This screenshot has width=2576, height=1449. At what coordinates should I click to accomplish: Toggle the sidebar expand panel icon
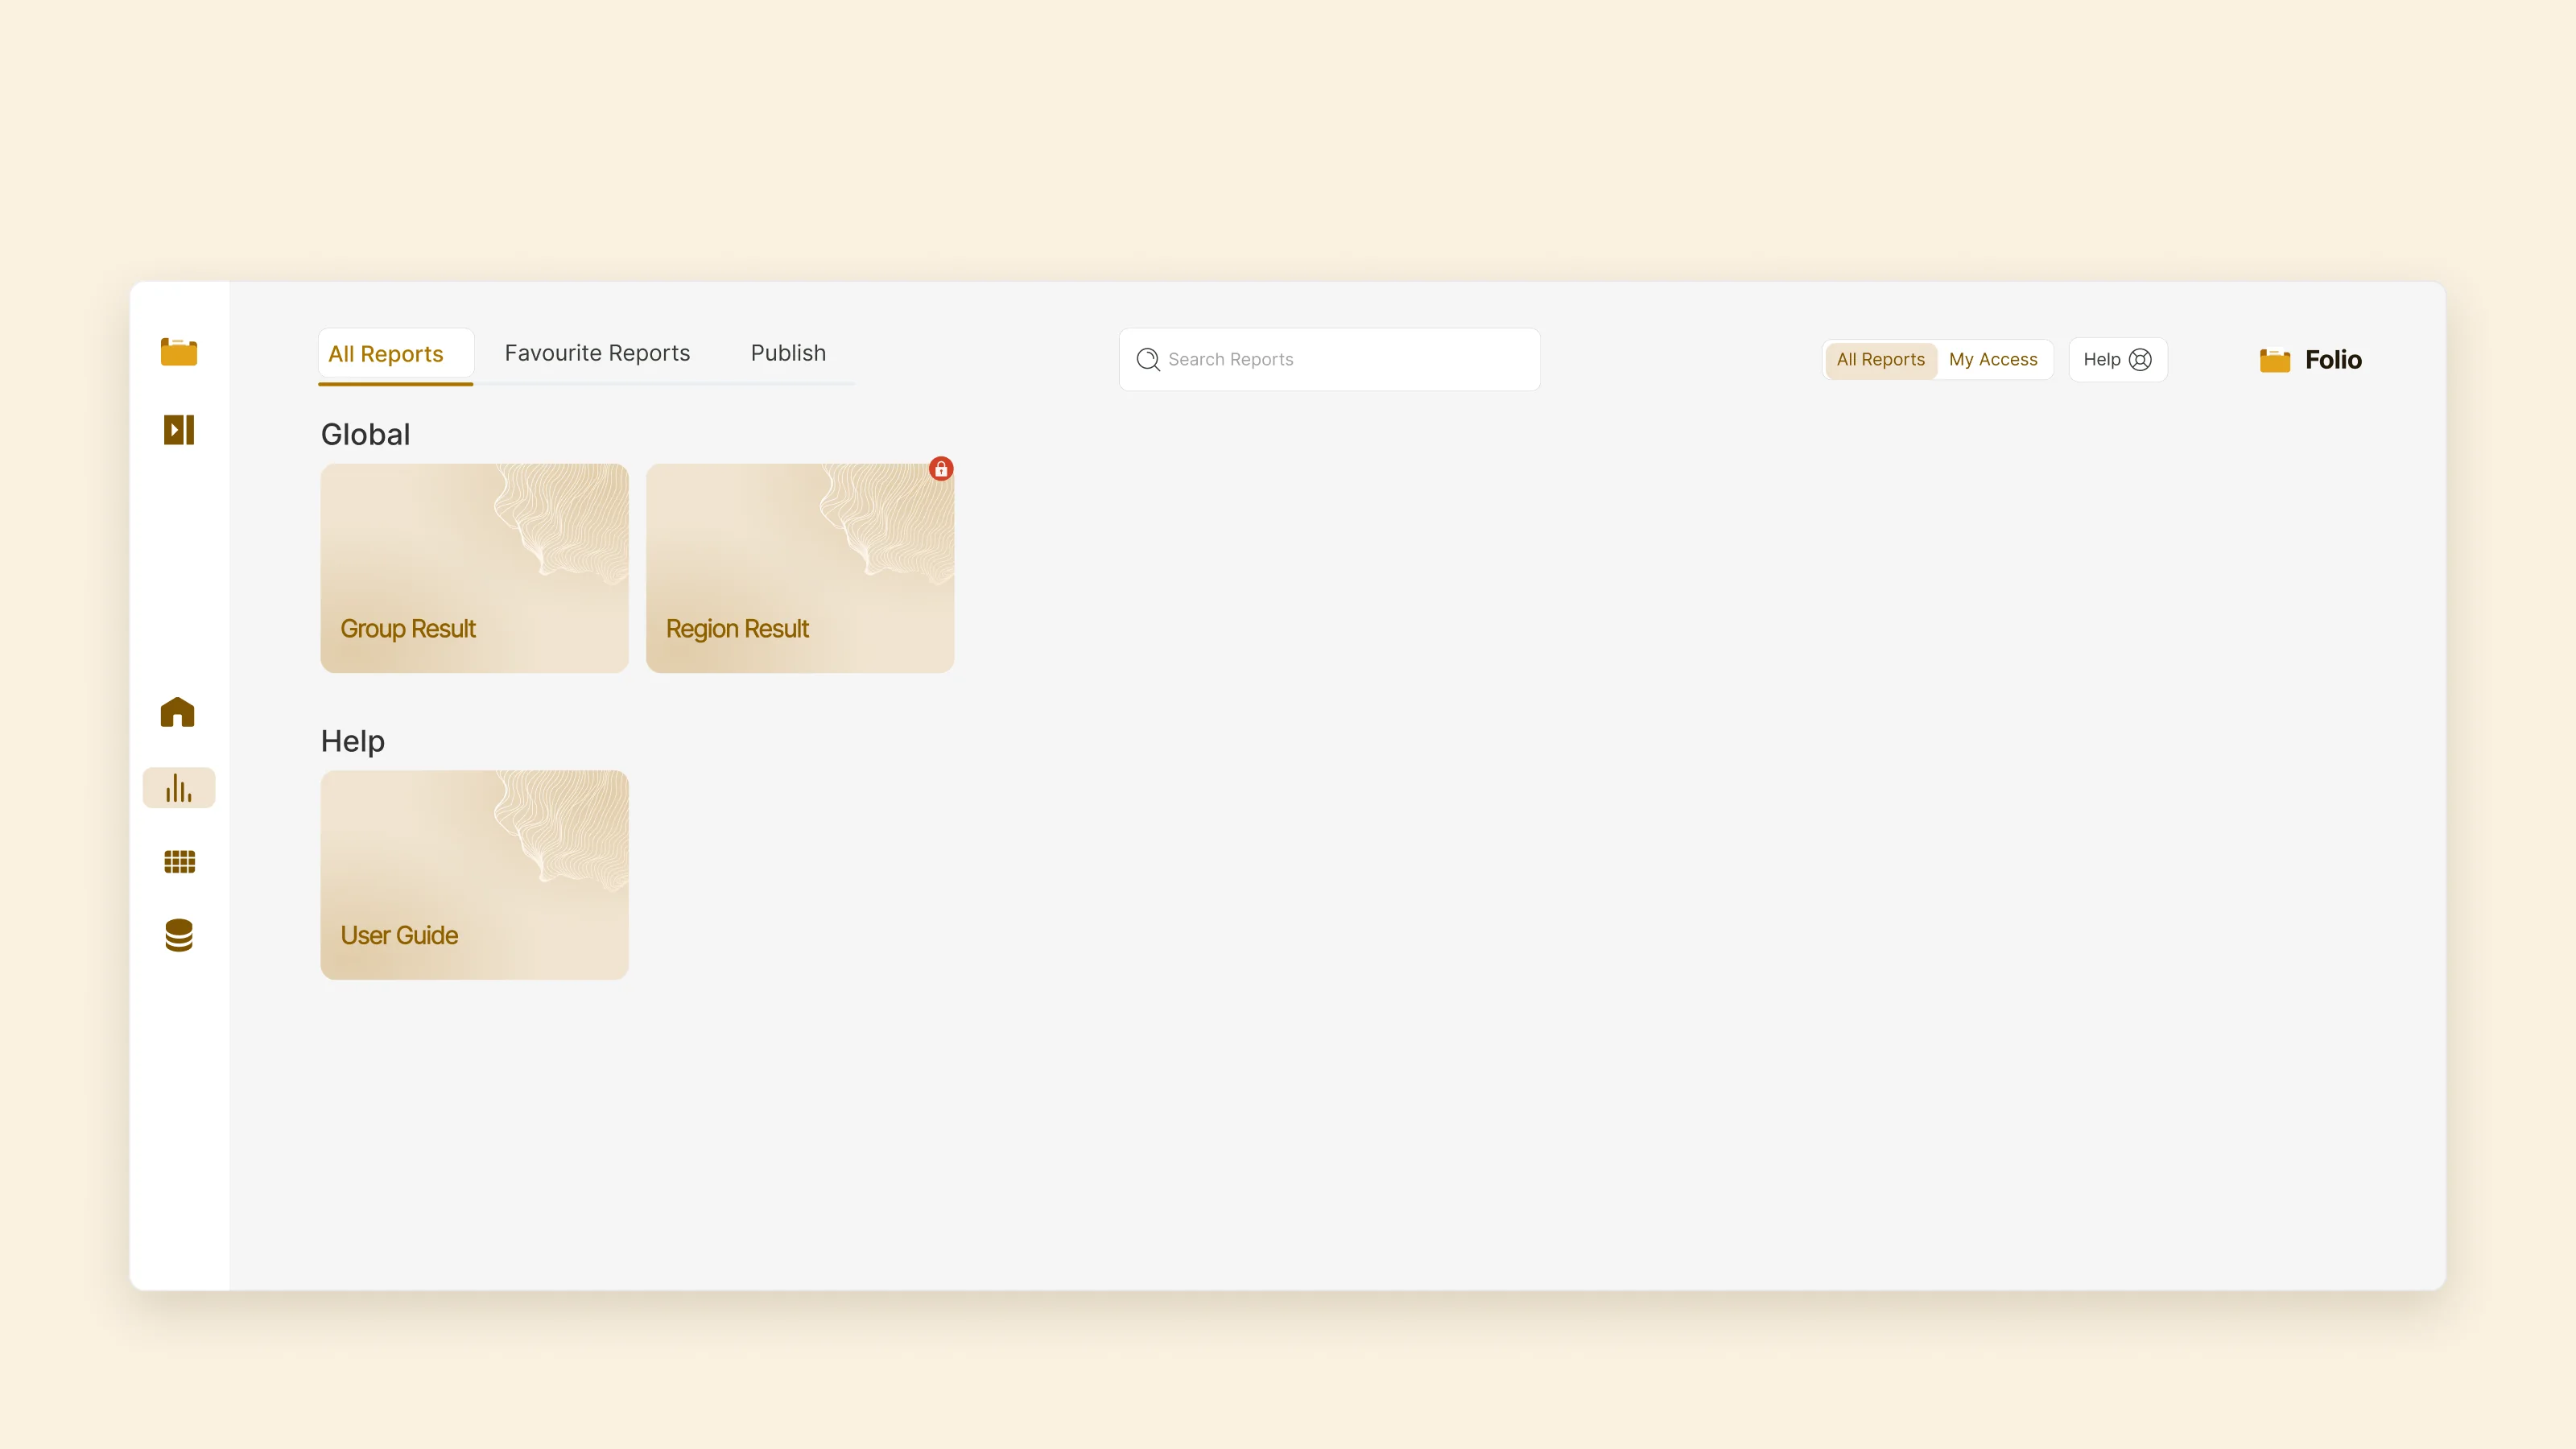[179, 430]
